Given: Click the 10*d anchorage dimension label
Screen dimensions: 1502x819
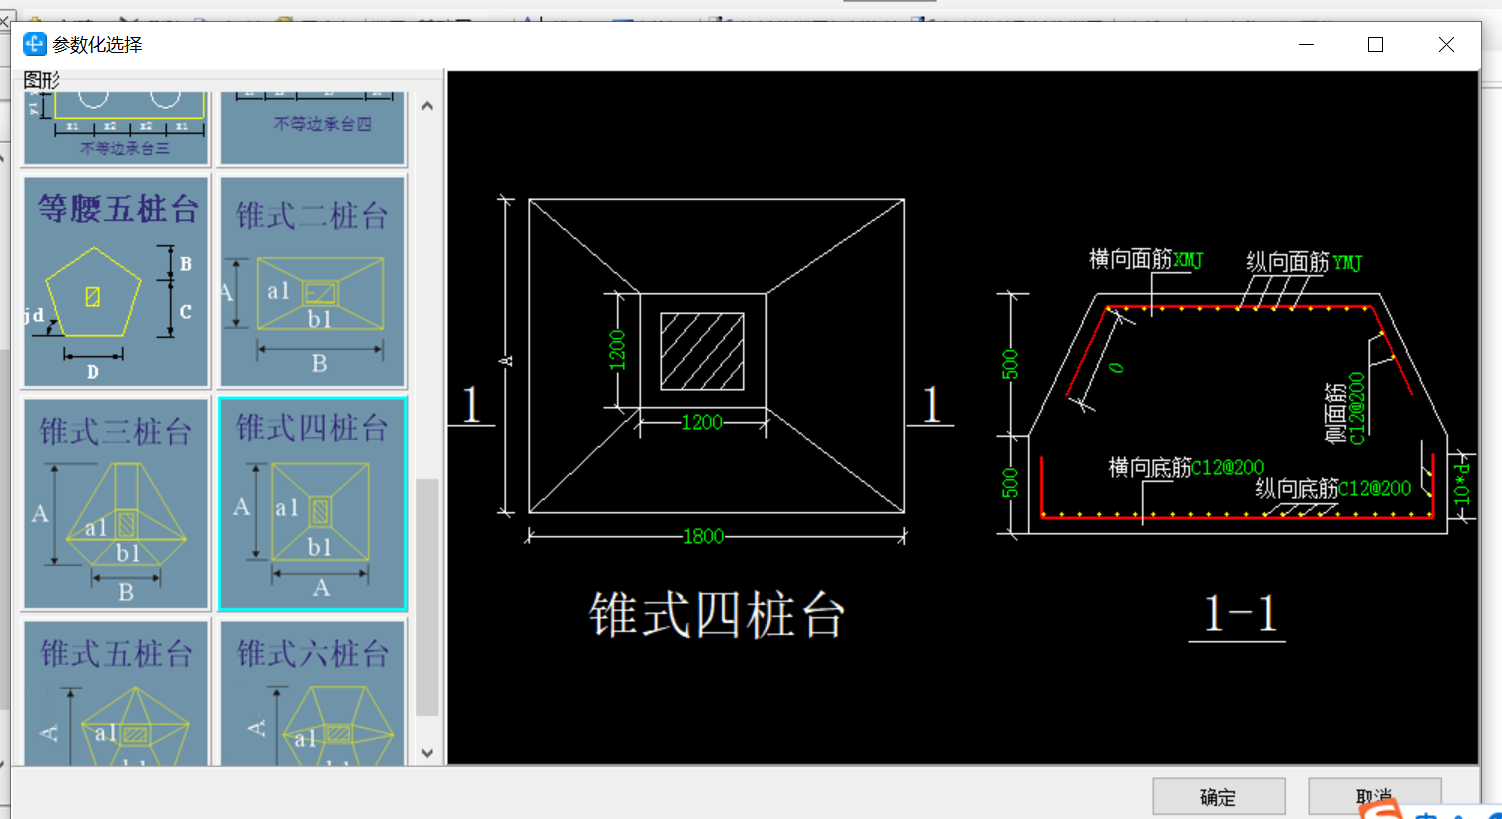Looking at the screenshot, I should [x=1462, y=484].
